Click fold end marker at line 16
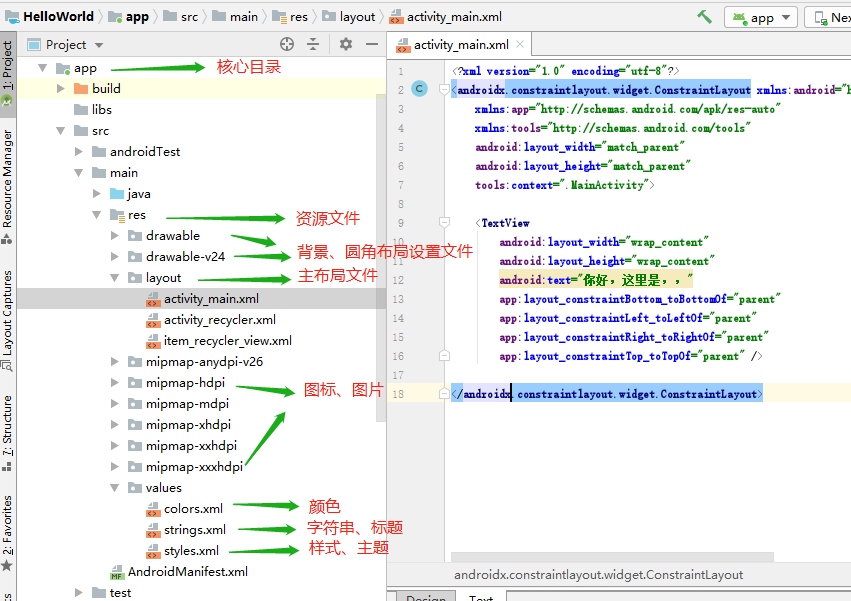Image resolution: width=851 pixels, height=601 pixels. tap(444, 356)
